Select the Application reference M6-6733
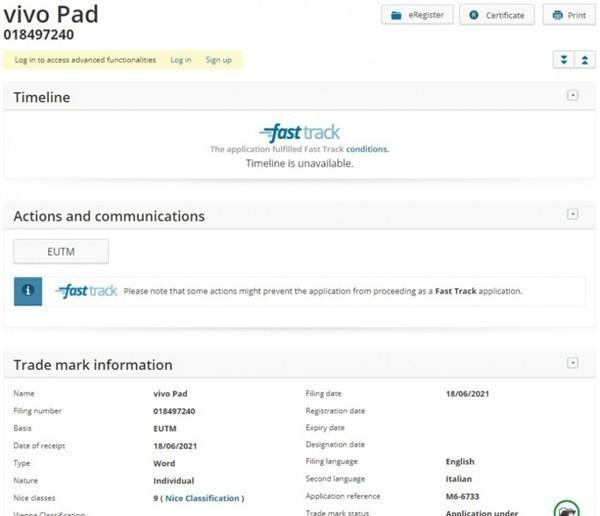Viewport: 600px width, 516px height. (462, 496)
